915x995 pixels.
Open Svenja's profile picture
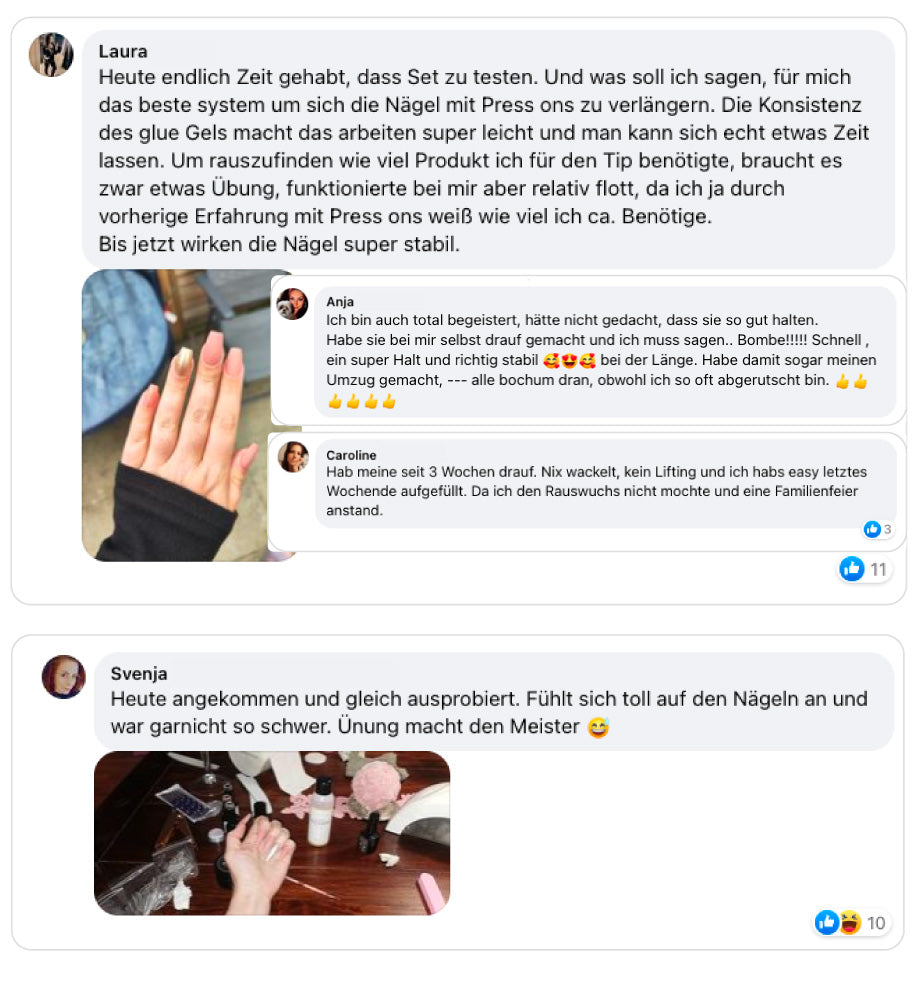tap(63, 677)
